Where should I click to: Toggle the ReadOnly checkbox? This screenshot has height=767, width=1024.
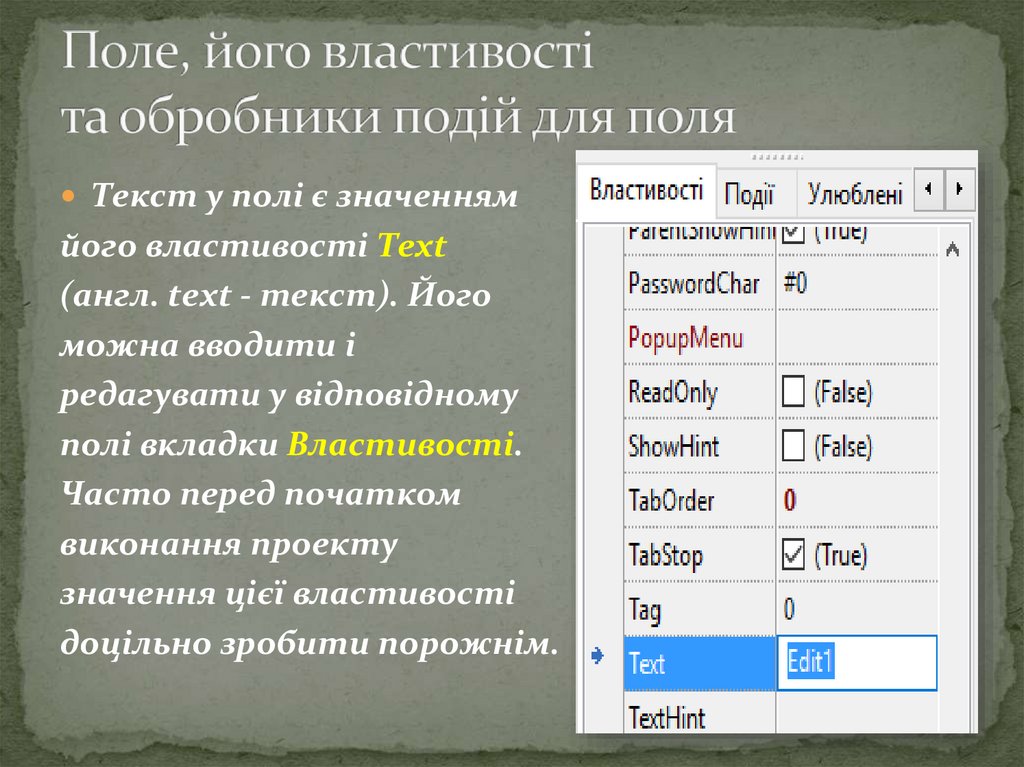(793, 392)
